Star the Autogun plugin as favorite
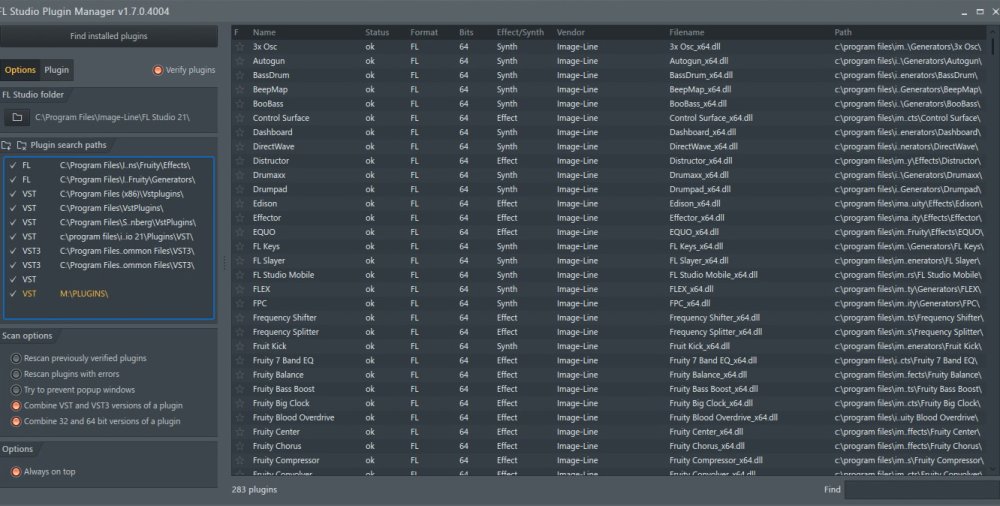This screenshot has height=506, width=1000. [240, 61]
